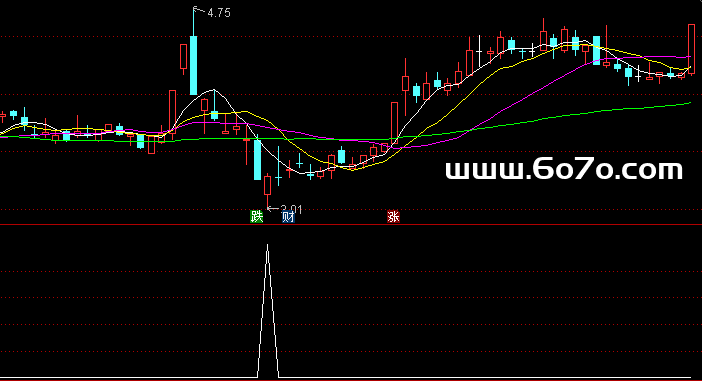The image size is (702, 381).
Task: Open the www.6o7o.com watermark link
Action: pos(564,170)
